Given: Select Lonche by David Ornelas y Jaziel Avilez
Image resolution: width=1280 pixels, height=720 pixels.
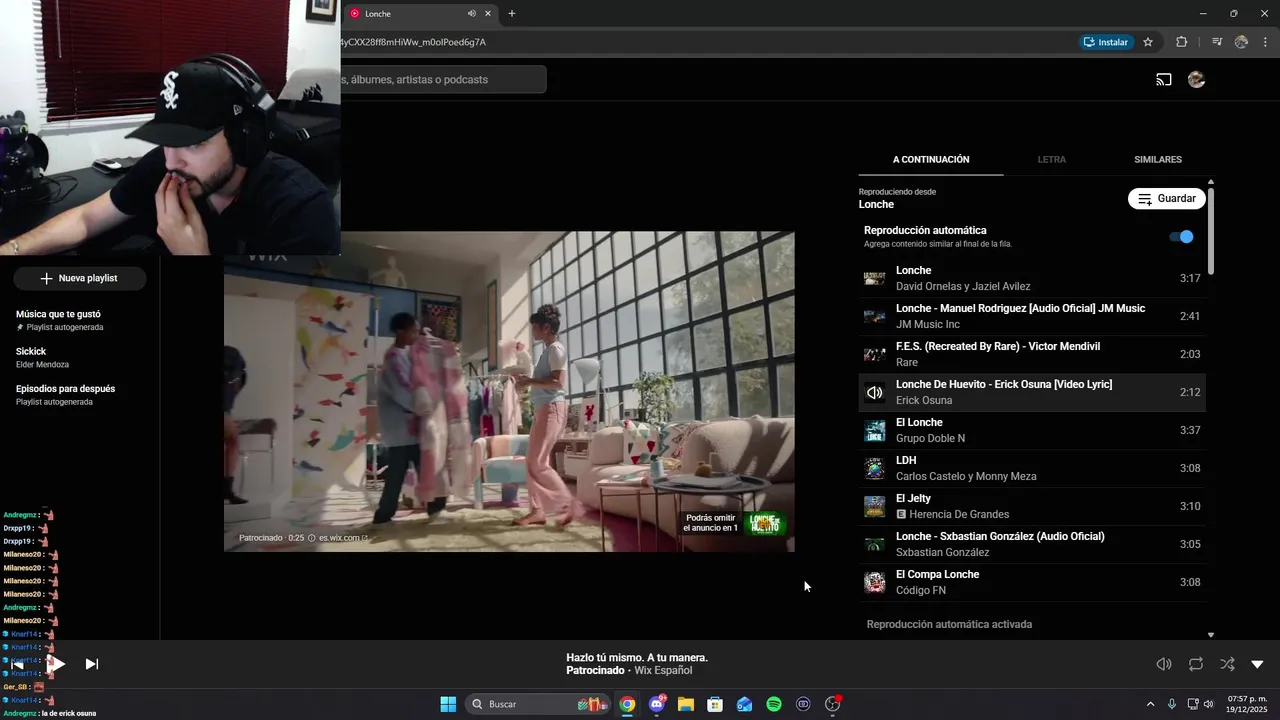Looking at the screenshot, I should (1032, 278).
